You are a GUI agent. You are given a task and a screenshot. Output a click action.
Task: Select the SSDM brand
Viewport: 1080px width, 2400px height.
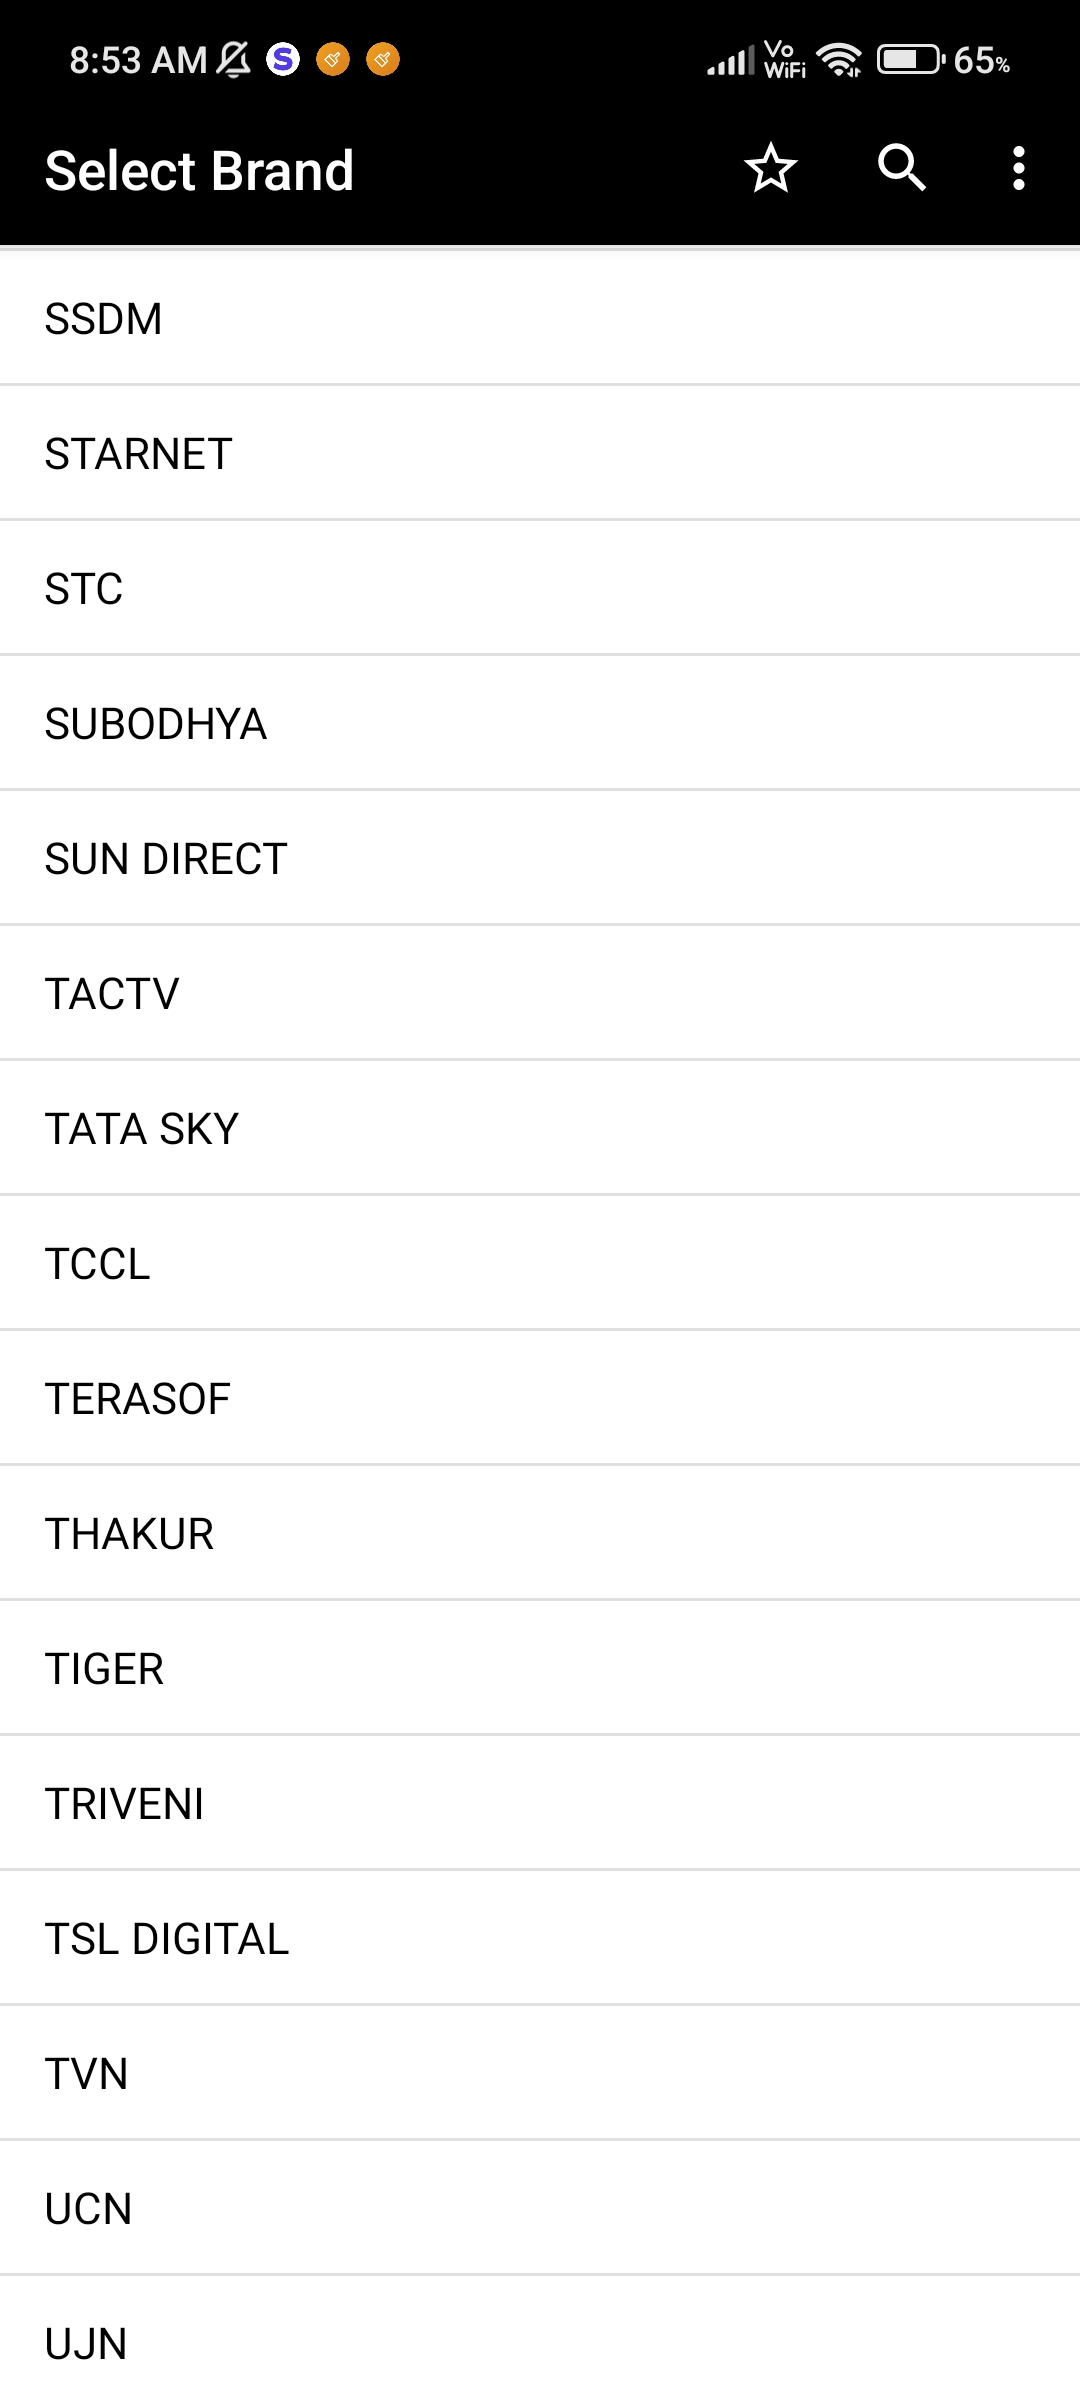pyautogui.click(x=540, y=319)
